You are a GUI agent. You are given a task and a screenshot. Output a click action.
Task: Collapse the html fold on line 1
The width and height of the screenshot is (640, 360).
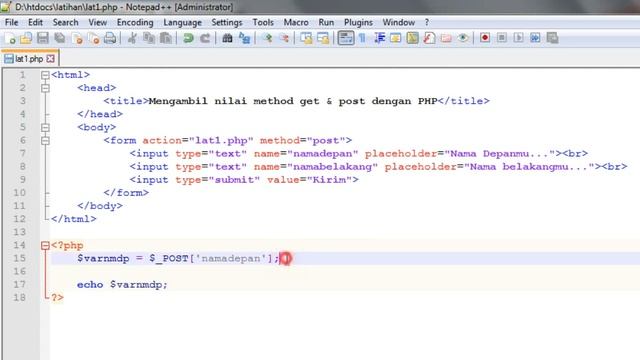pos(45,75)
